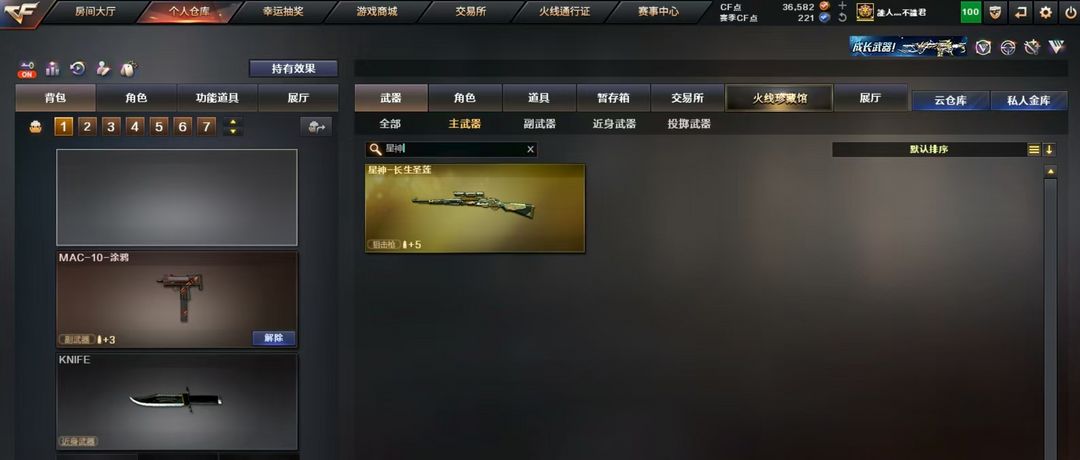Select the 副武器 weapon filter

539,125
